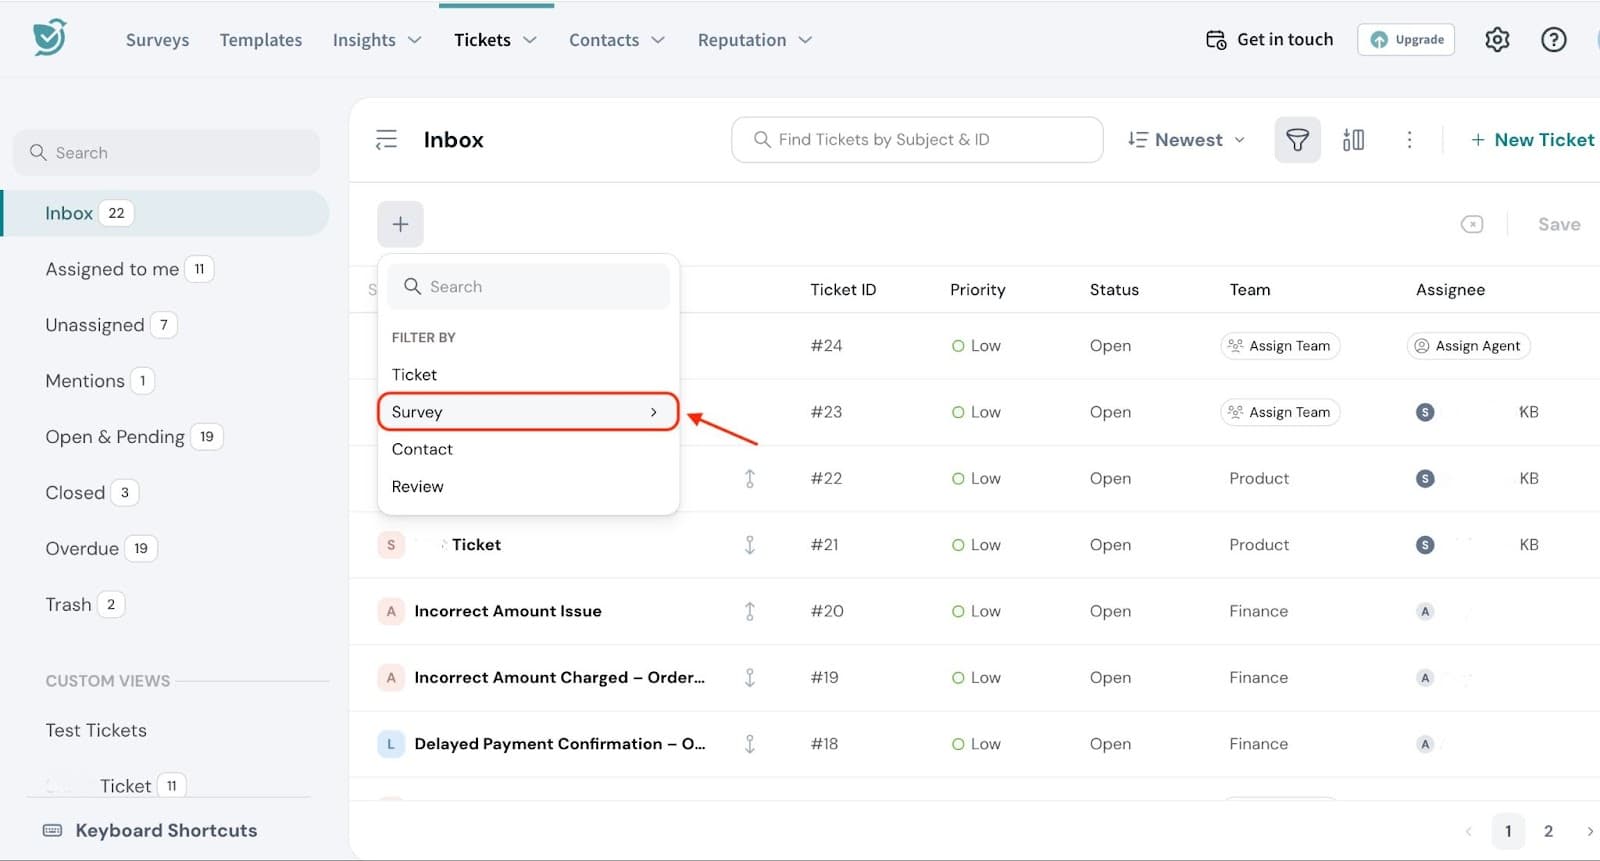Click the settings gear icon
This screenshot has width=1600, height=861.
pyautogui.click(x=1496, y=40)
